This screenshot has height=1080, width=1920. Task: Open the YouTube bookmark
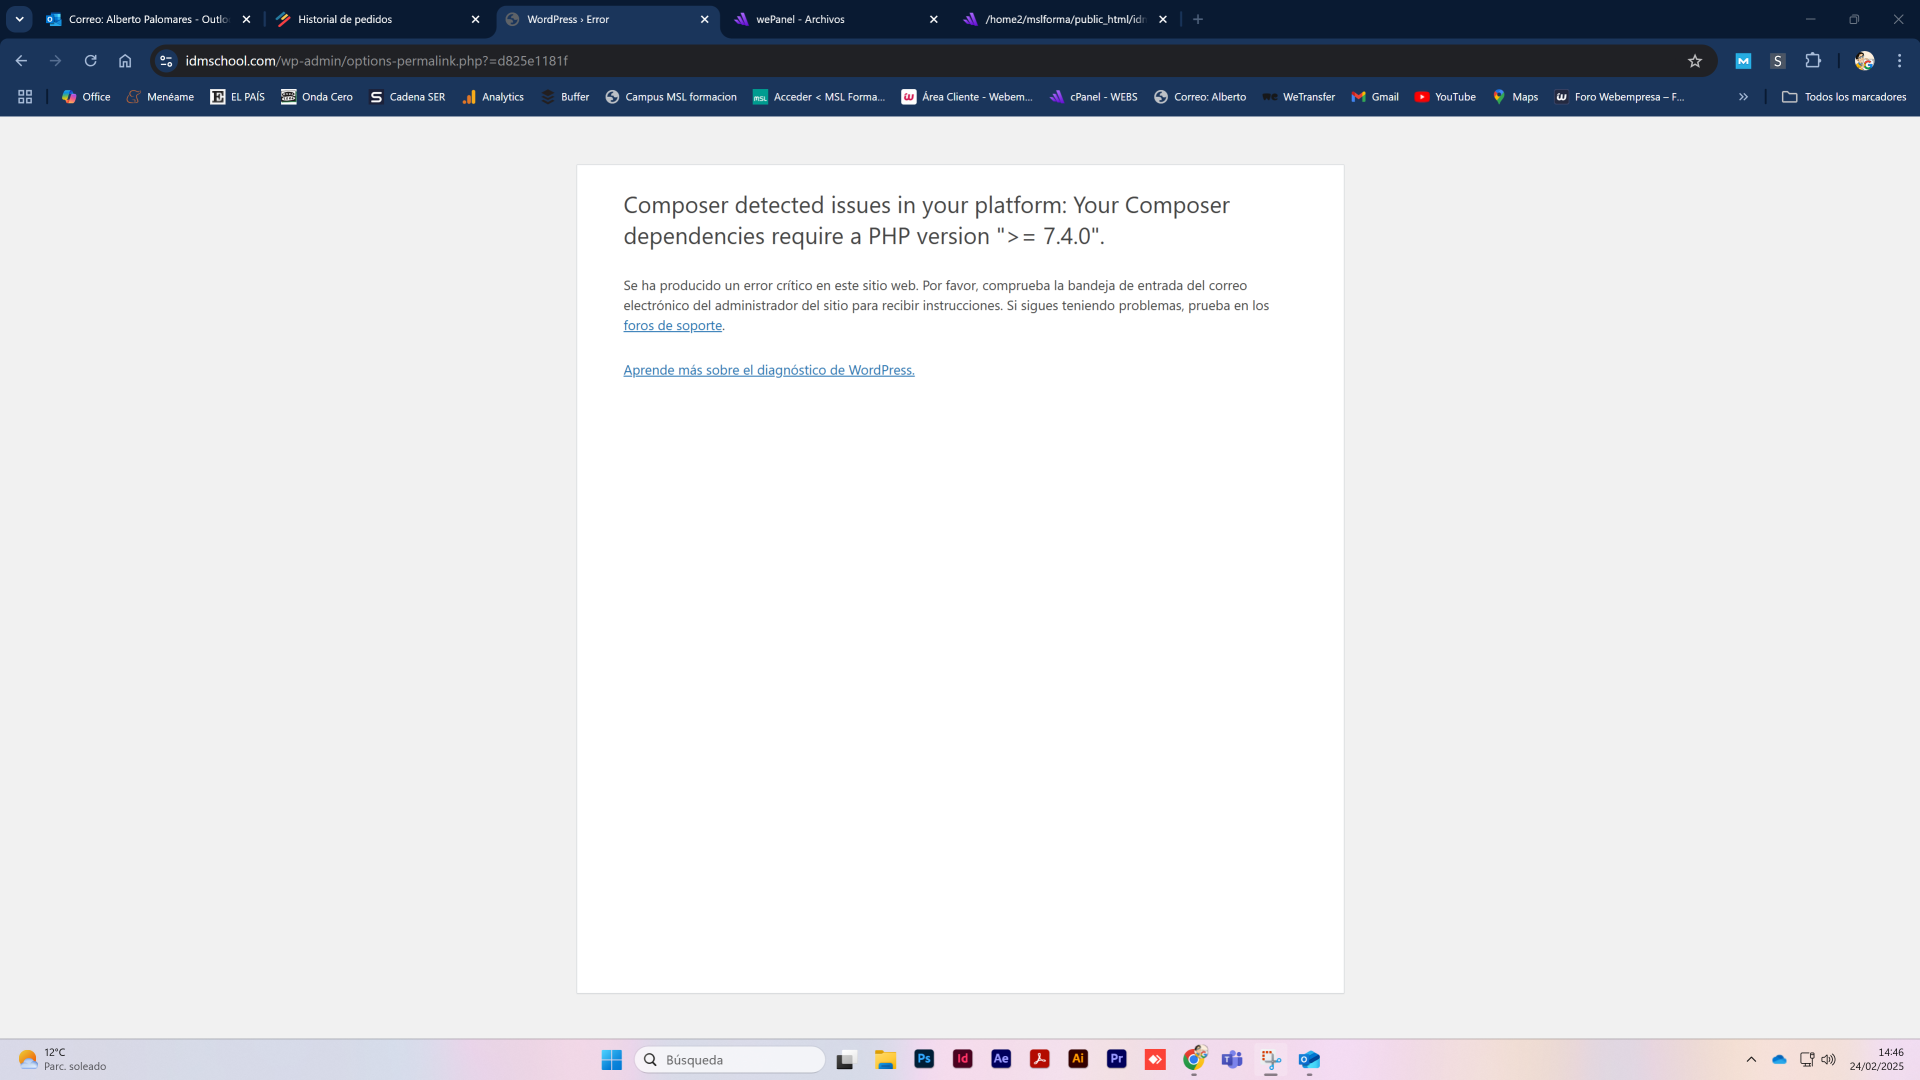point(1445,97)
